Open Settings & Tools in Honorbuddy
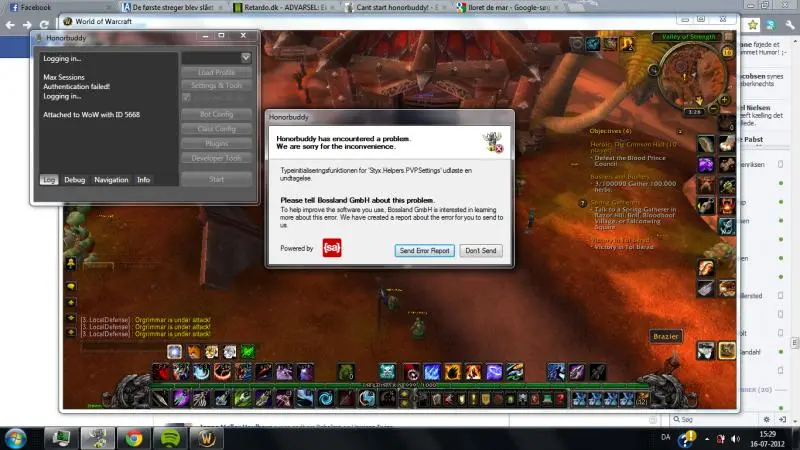Viewport: 800px width, 450px height. click(216, 85)
